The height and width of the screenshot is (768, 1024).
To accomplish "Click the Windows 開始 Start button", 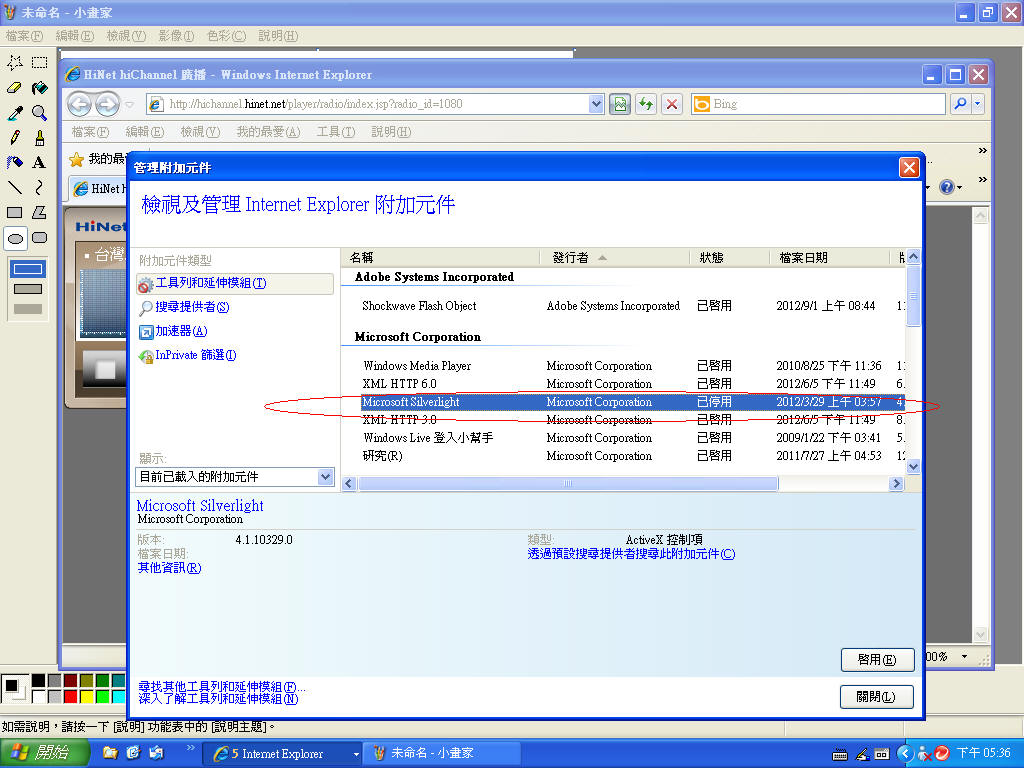I will (x=43, y=753).
